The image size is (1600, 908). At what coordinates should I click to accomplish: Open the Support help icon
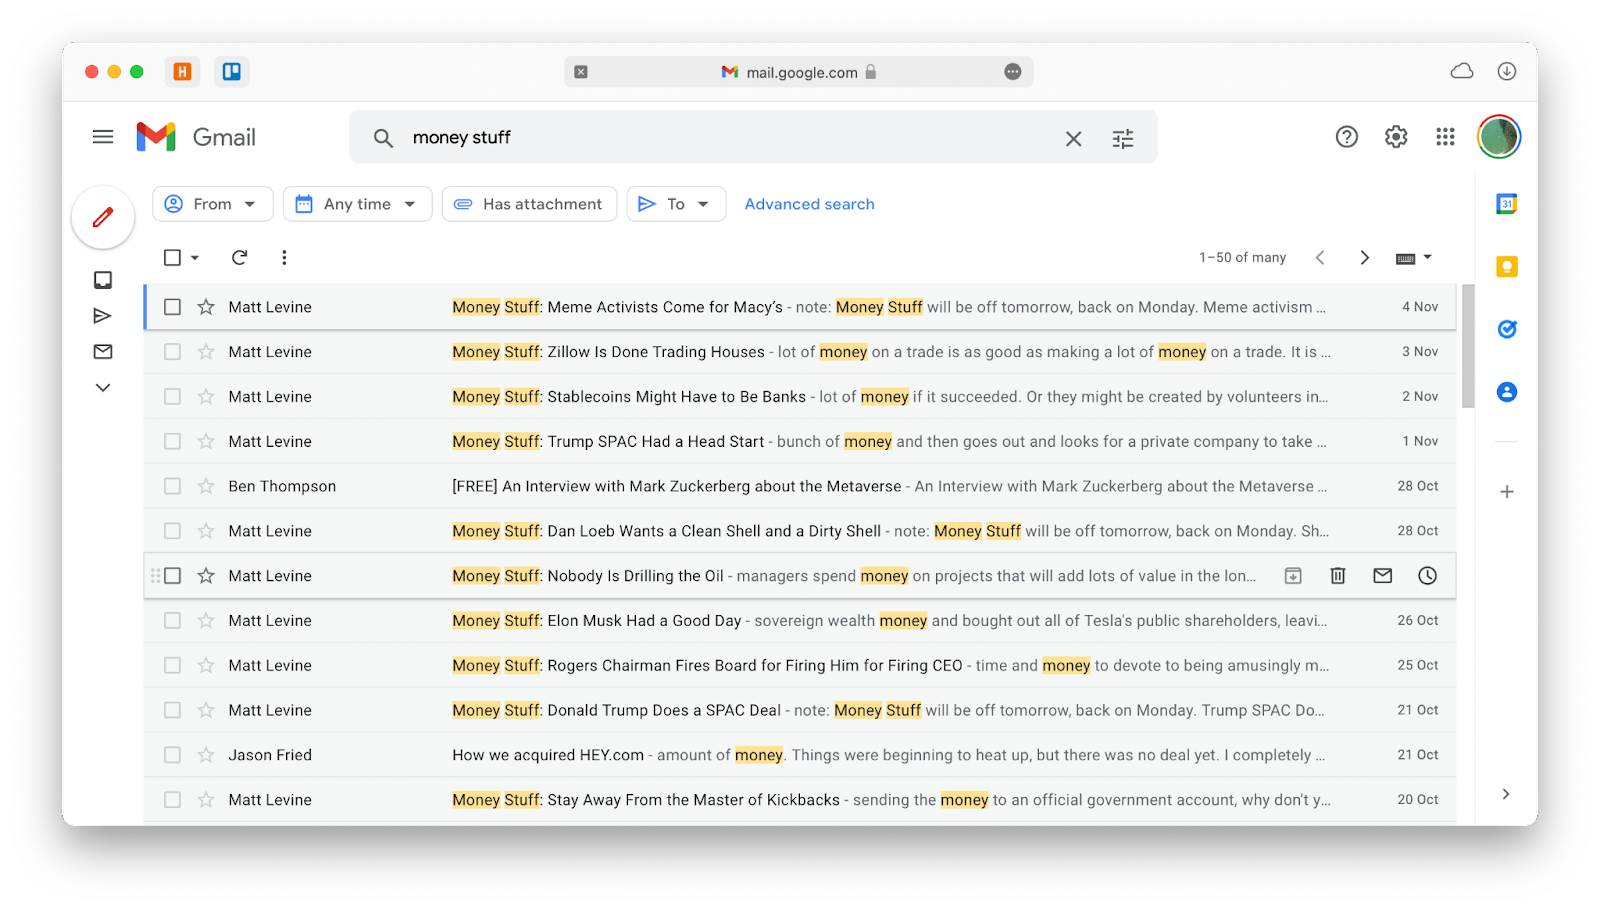(x=1347, y=137)
